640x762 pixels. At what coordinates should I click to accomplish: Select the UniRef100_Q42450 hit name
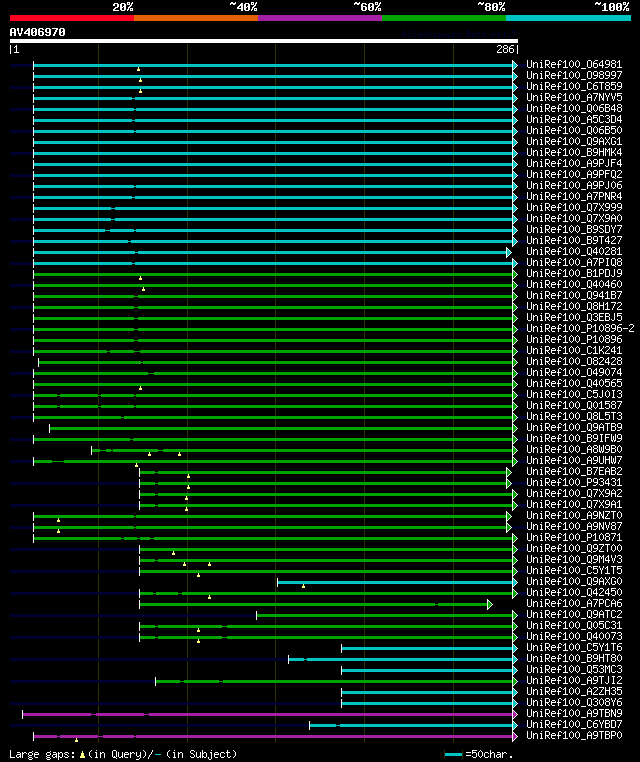(574, 592)
